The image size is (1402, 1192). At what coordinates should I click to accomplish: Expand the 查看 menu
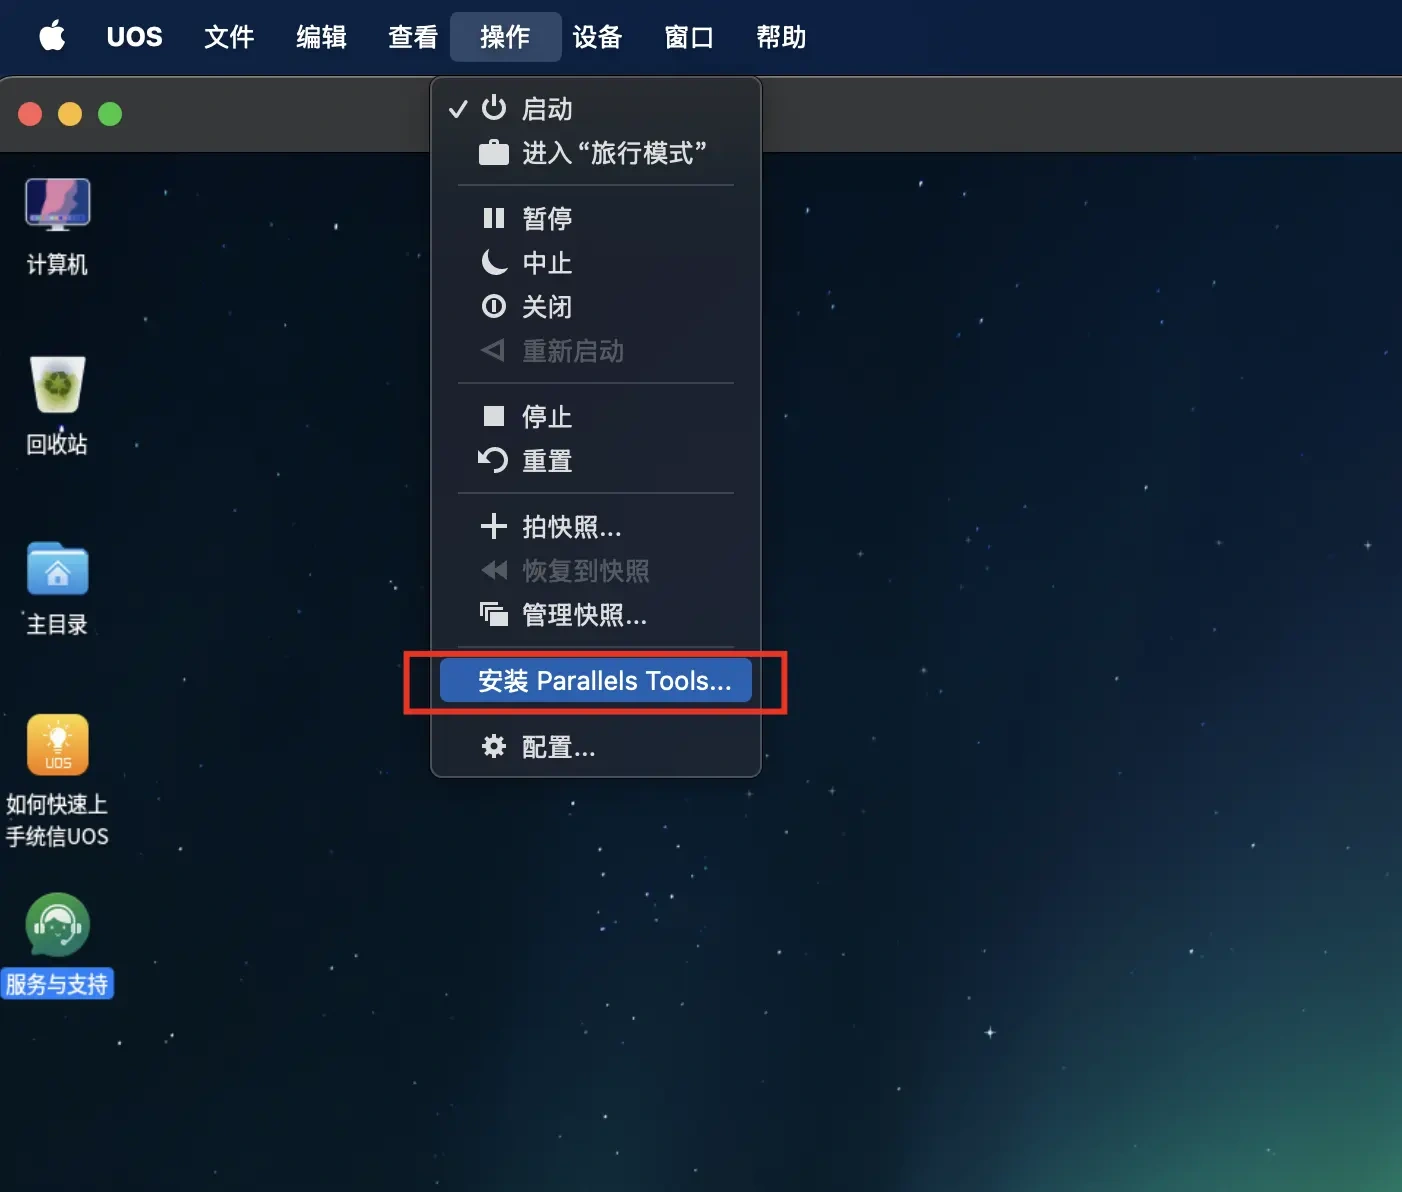(x=413, y=37)
